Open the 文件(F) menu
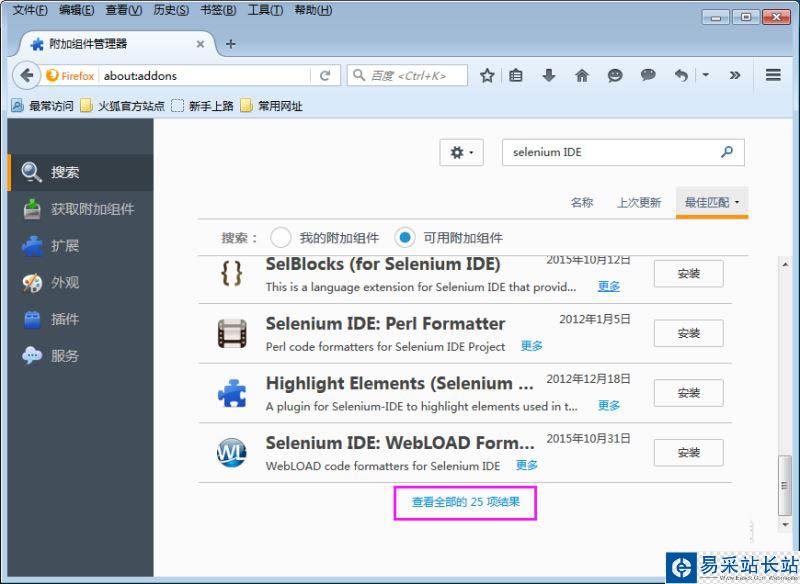 pos(30,10)
